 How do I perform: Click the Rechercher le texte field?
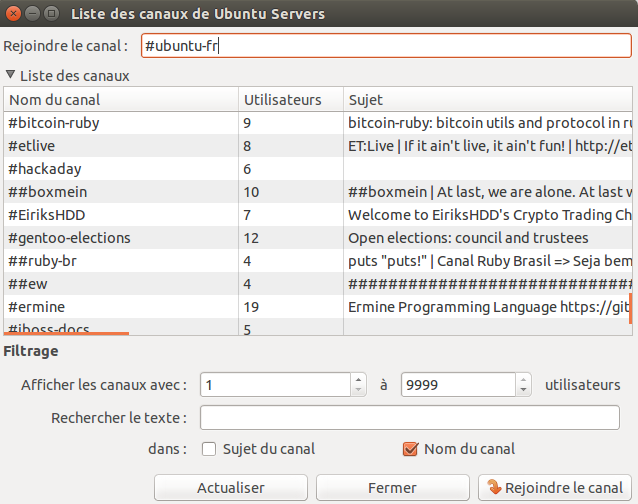click(x=410, y=417)
